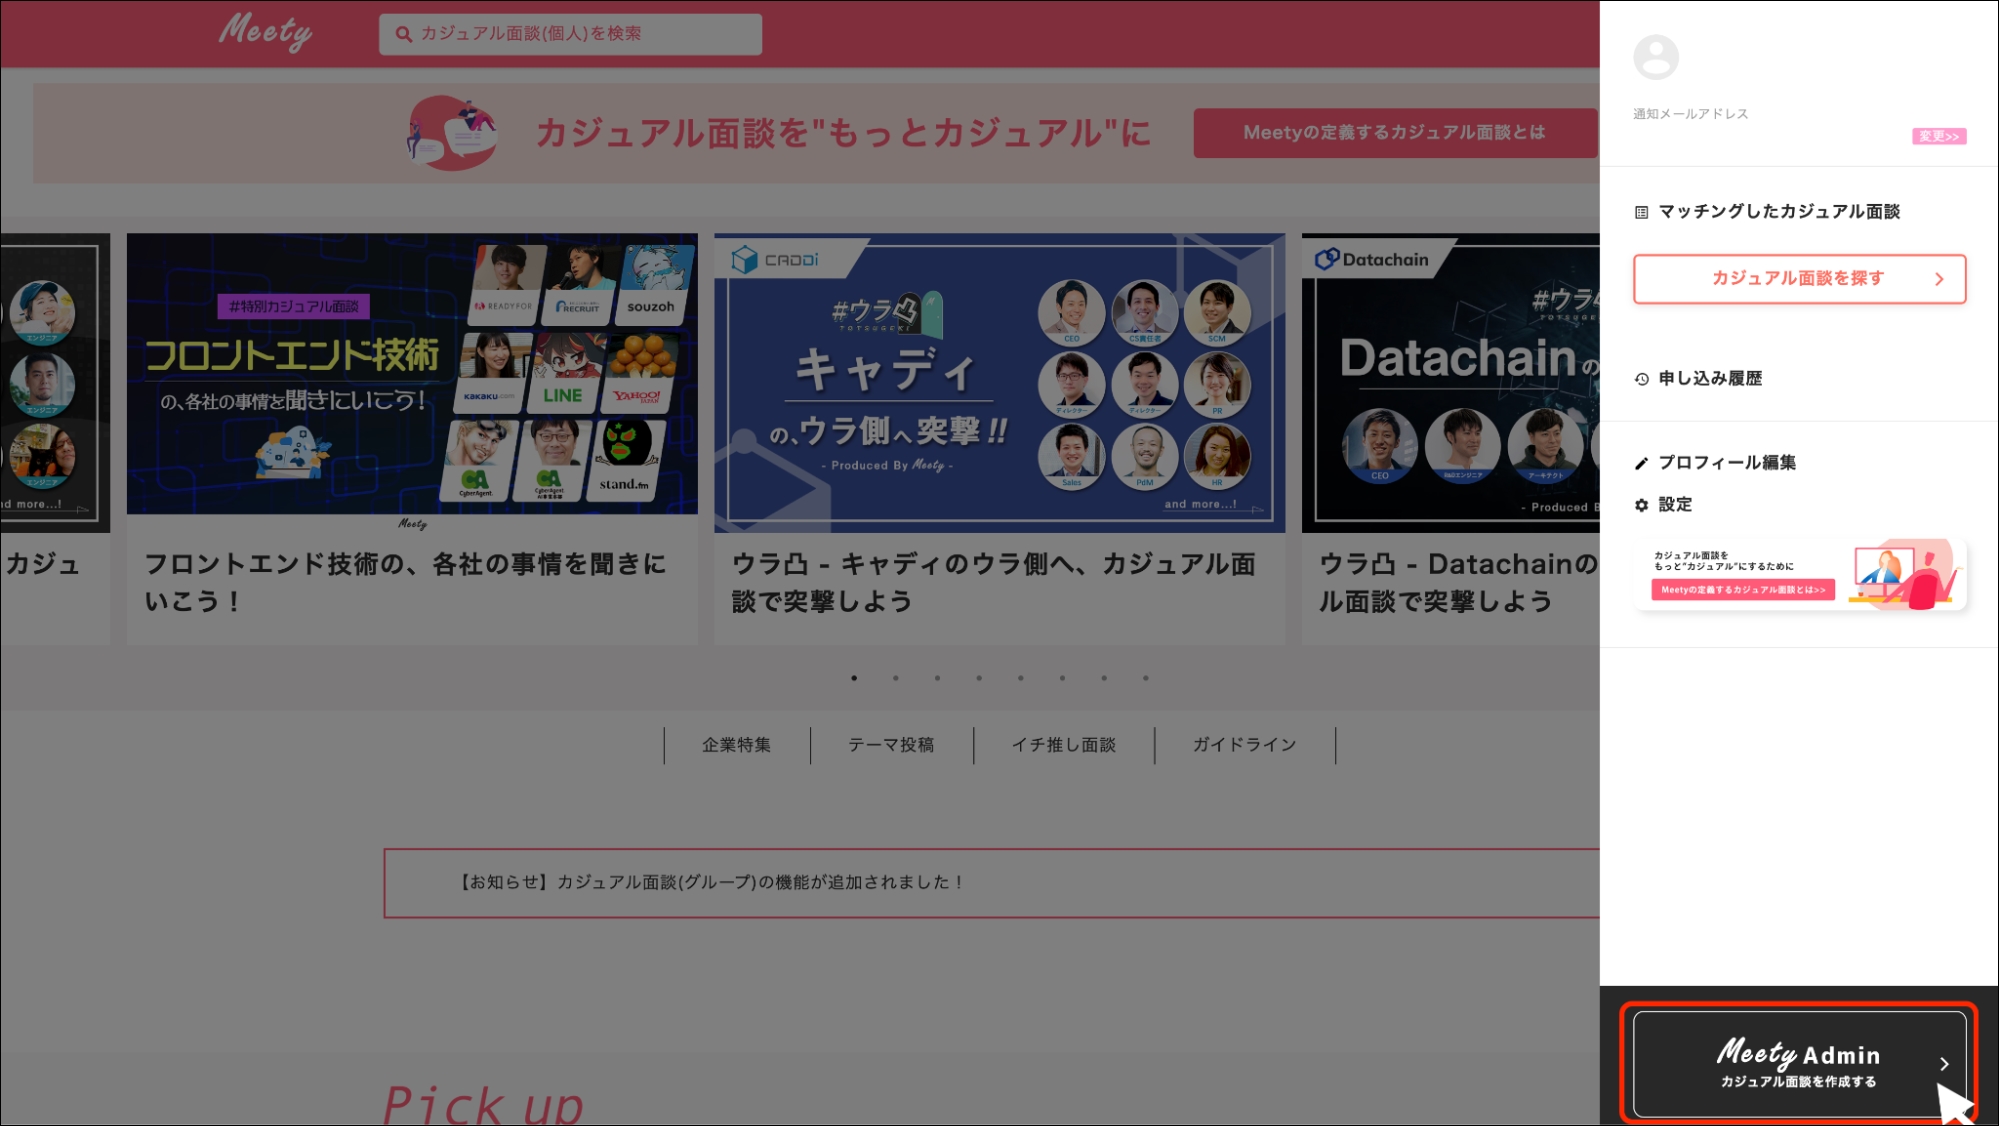Open 設定 via the gear icon
This screenshot has height=1126, width=1999.
pyautogui.click(x=1641, y=505)
